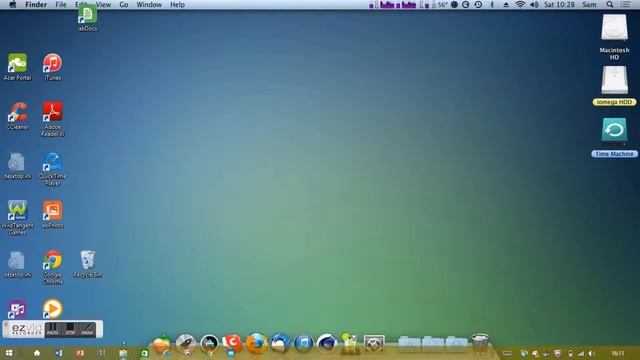The image size is (640, 360).
Task: Pause the Ezvid recording
Action: tap(52, 329)
